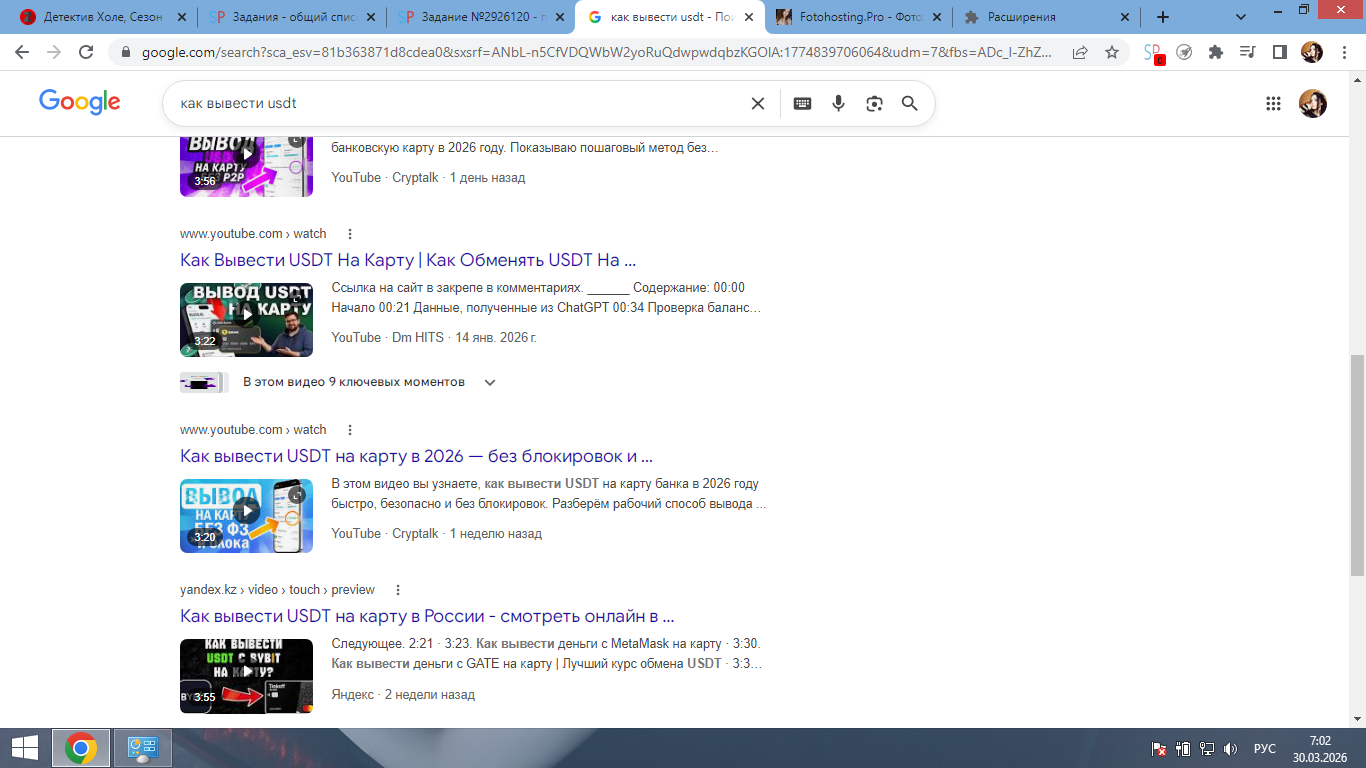Click the page vertical scrollbar thumb
The width and height of the screenshot is (1366, 768).
click(x=1357, y=465)
